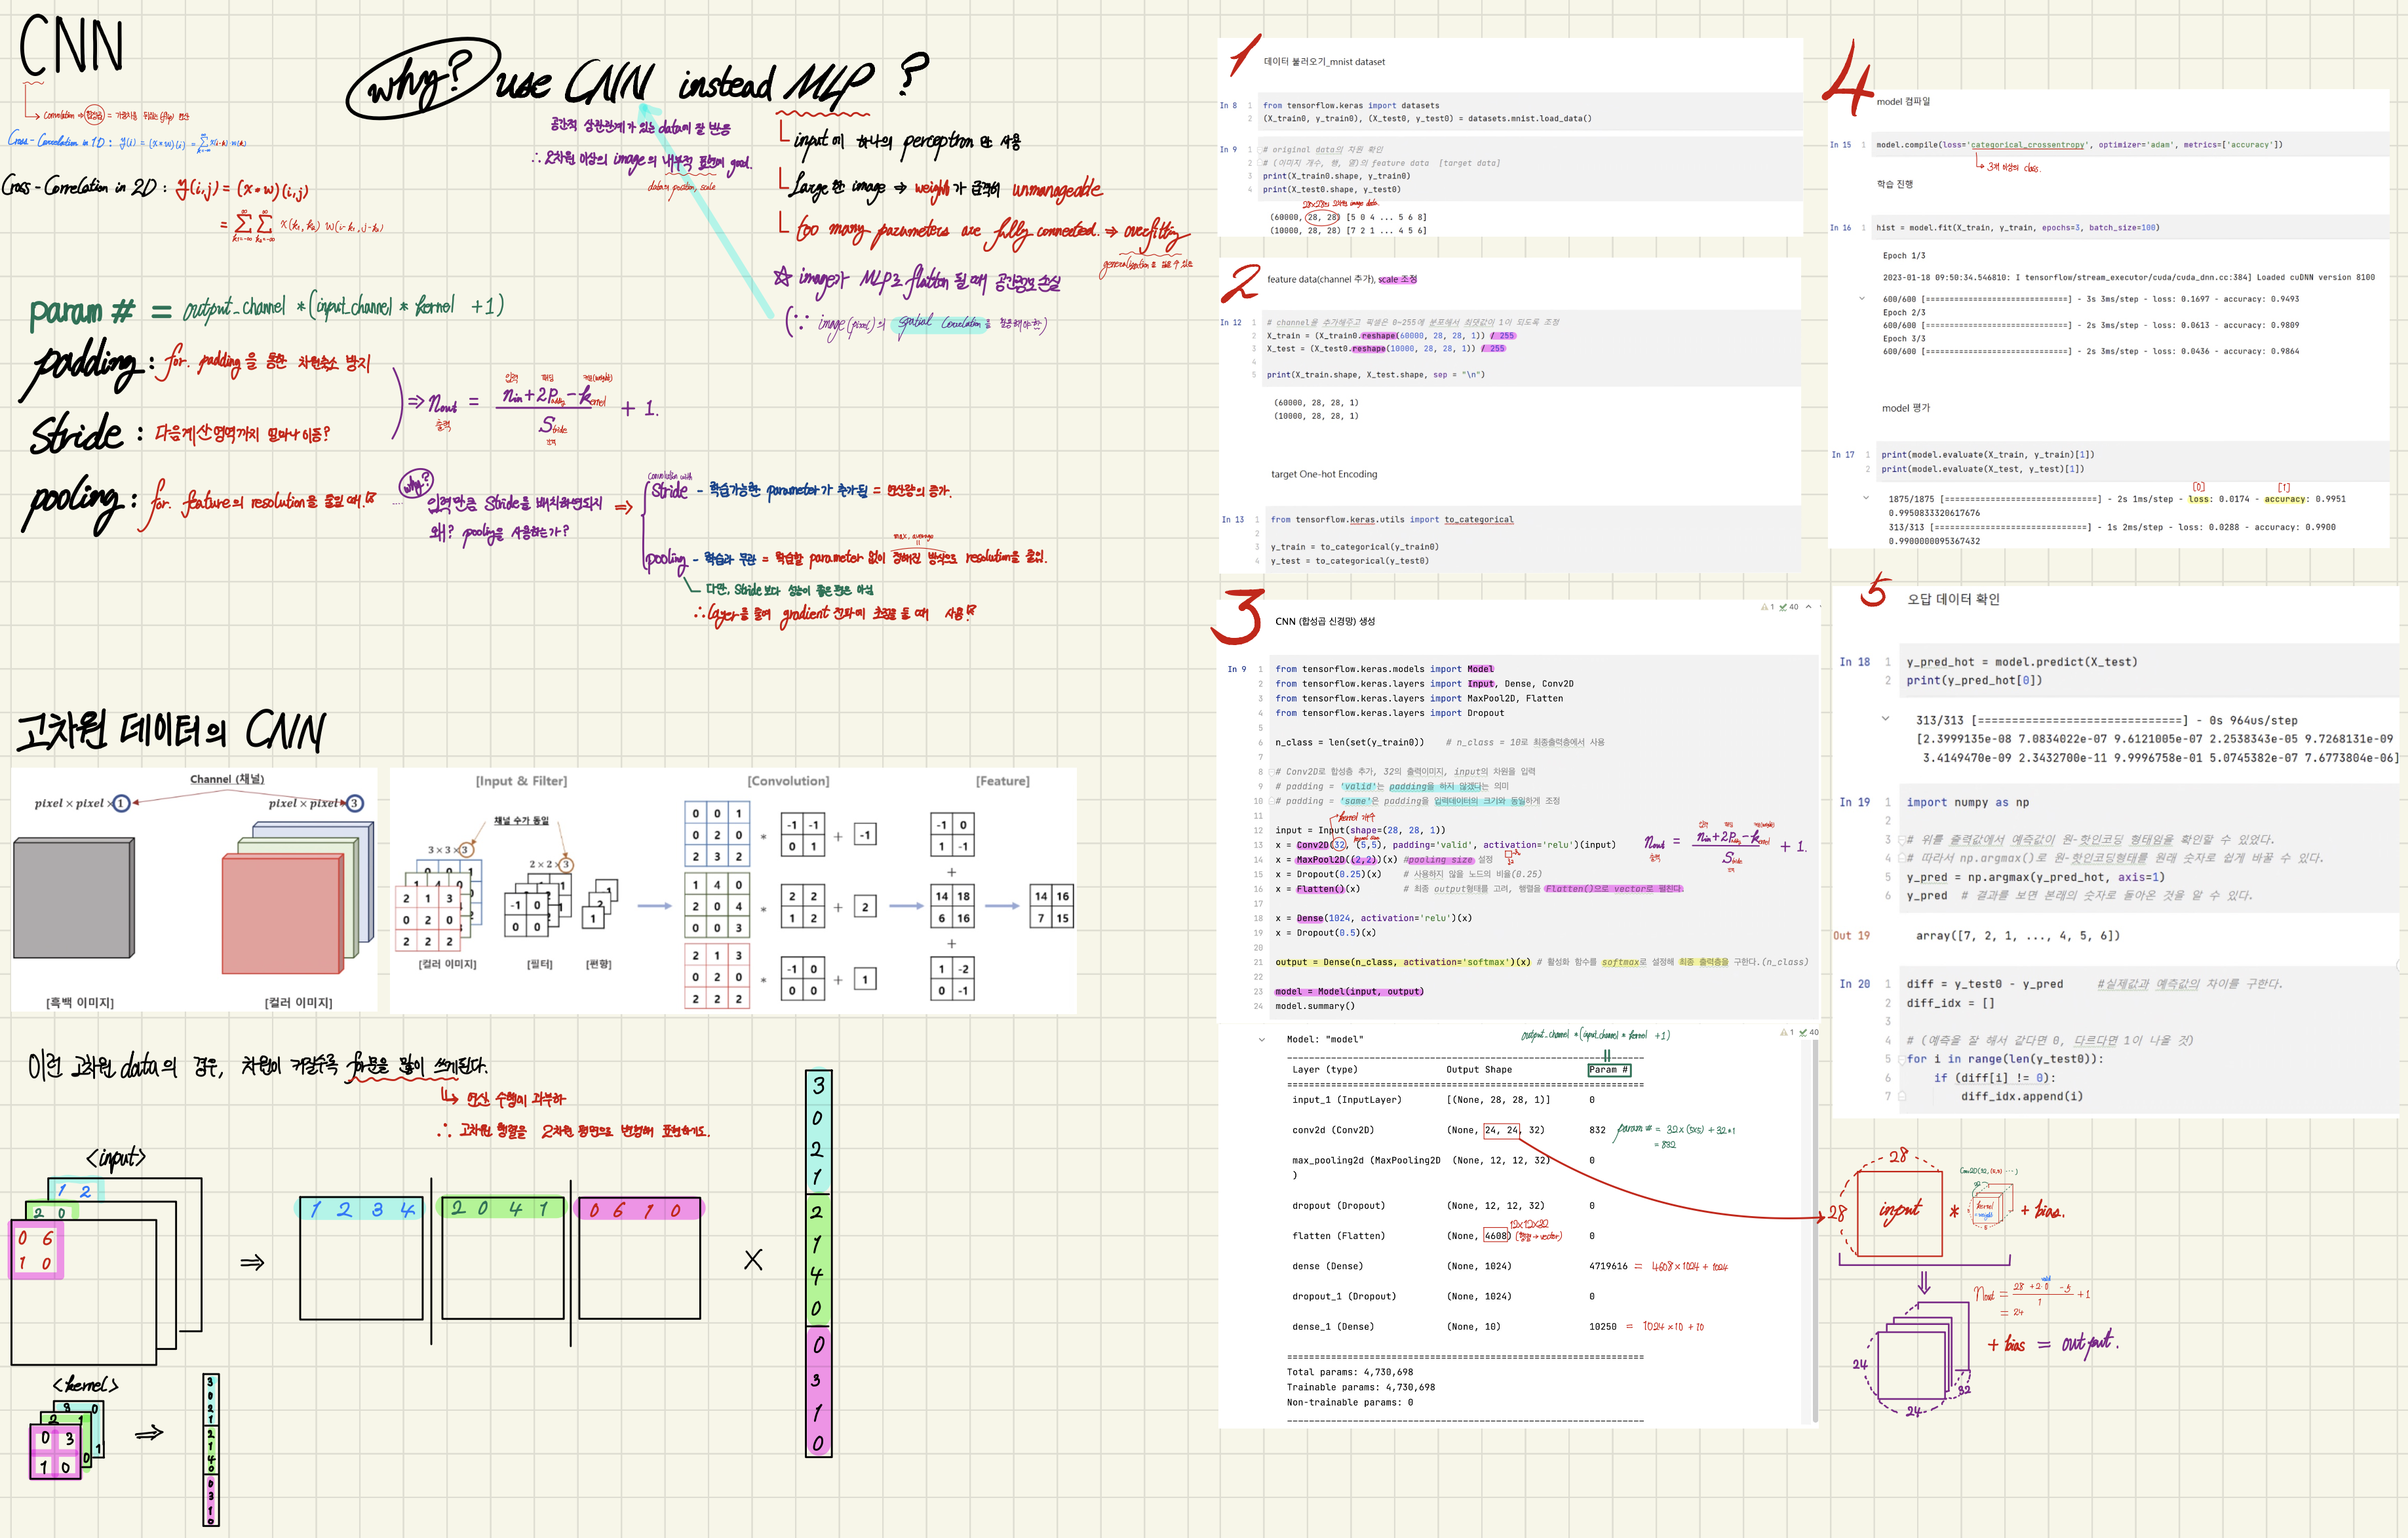
Task: Collapse the Model summary output
Action: coord(1262,1039)
